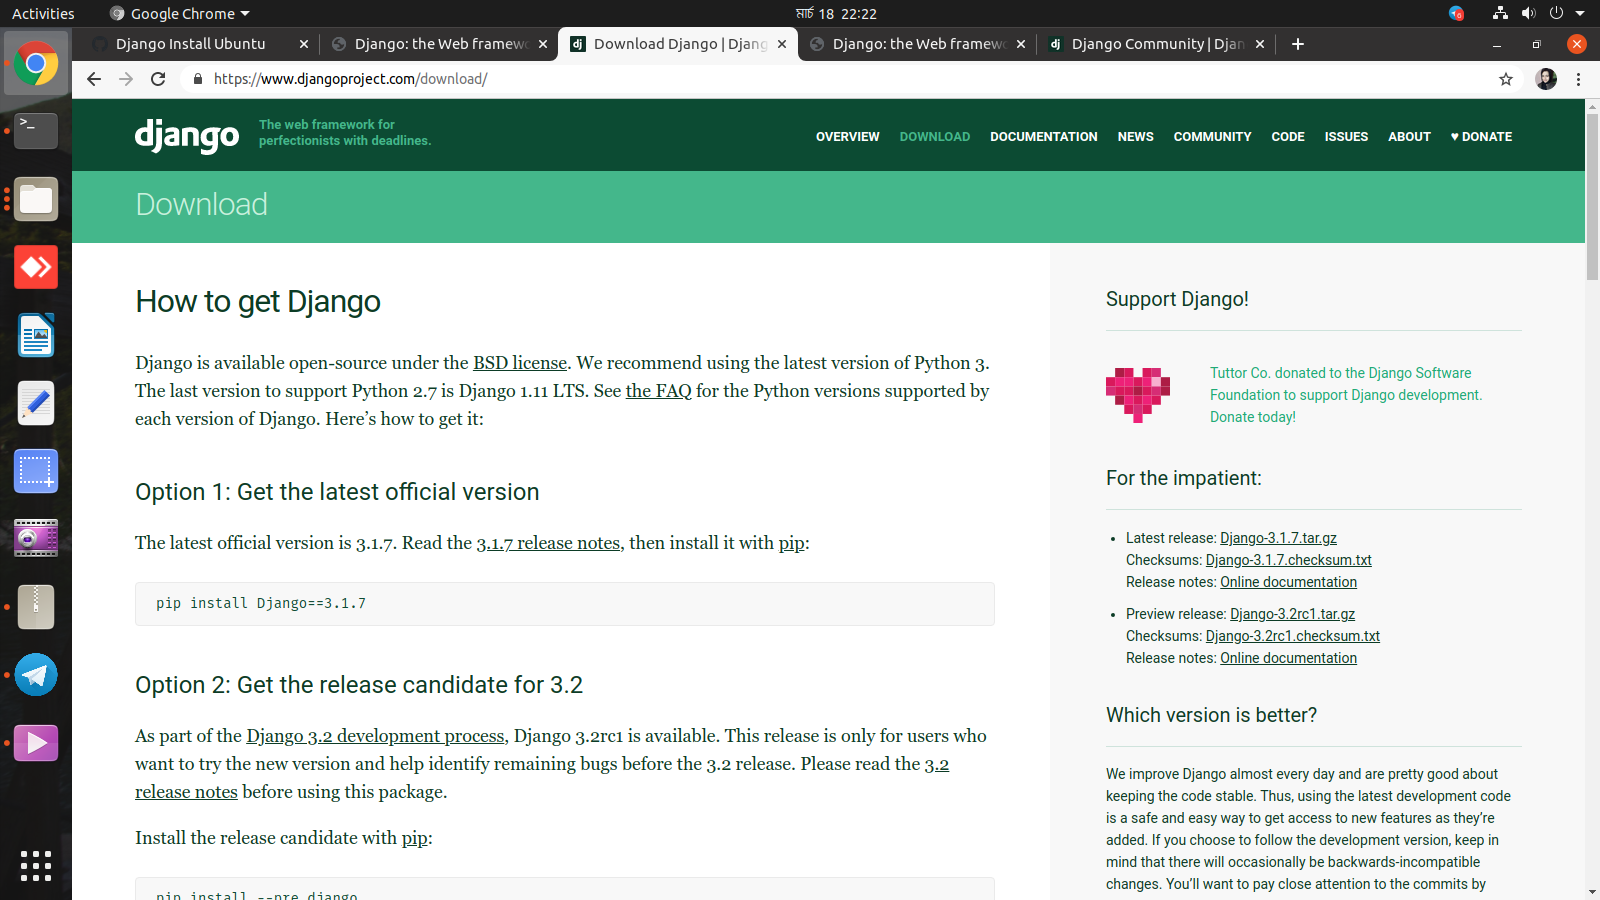Bookmark this page with the star icon
Screen dimensions: 1600x900
tap(1506, 79)
